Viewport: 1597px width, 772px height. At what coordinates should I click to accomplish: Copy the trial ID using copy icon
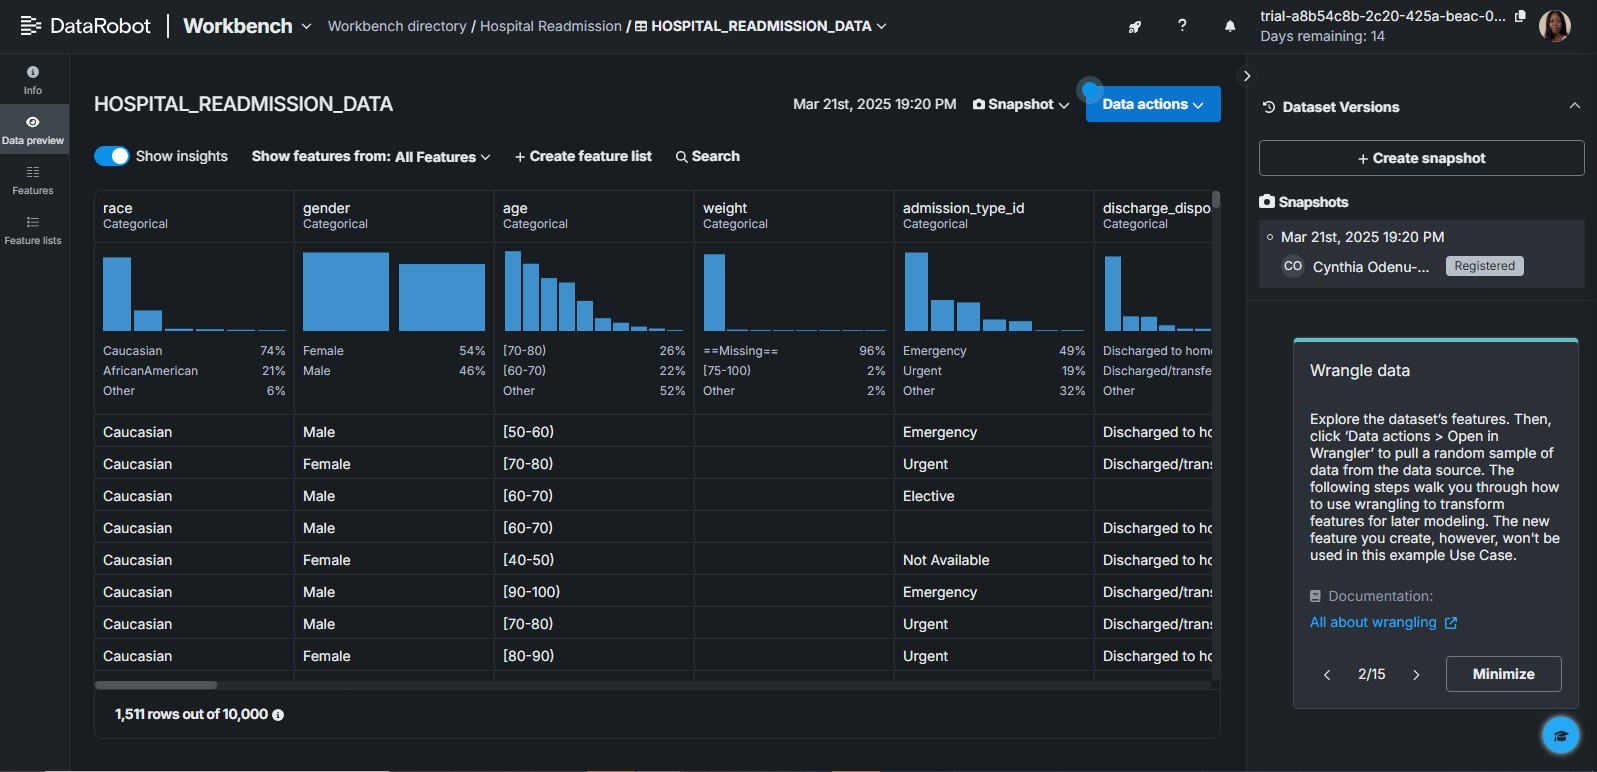pos(1520,16)
